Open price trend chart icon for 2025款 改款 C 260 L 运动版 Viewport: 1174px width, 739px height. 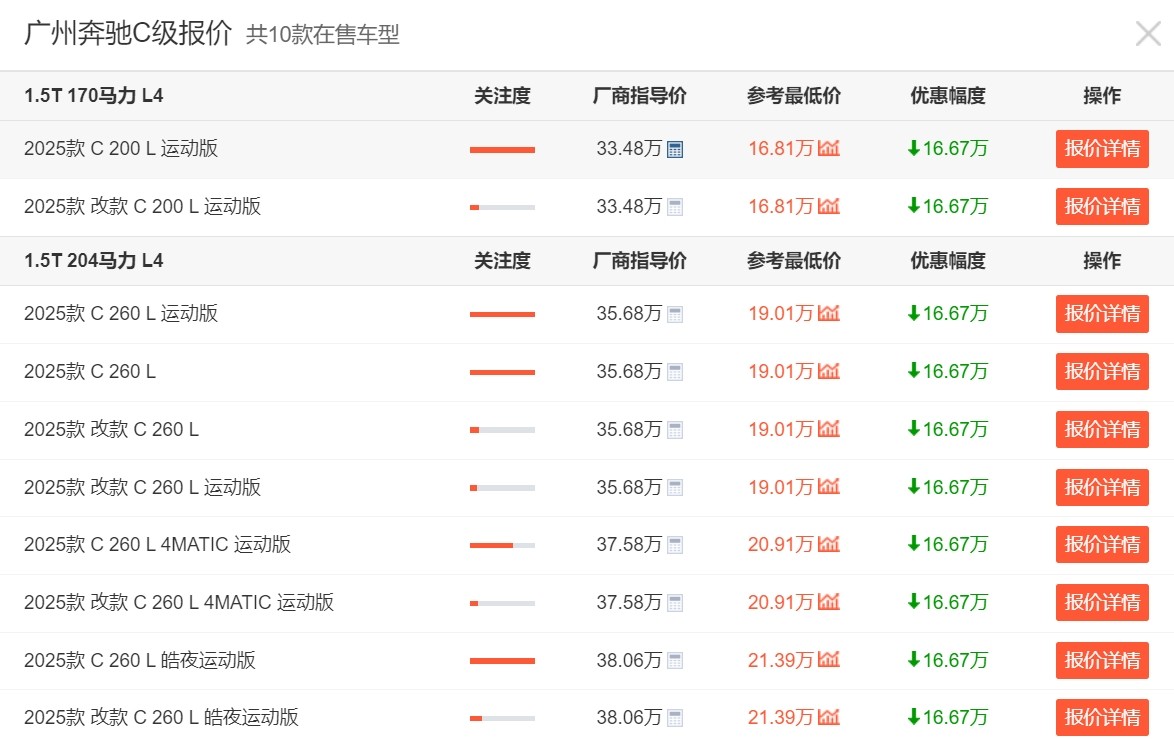pyautogui.click(x=829, y=487)
